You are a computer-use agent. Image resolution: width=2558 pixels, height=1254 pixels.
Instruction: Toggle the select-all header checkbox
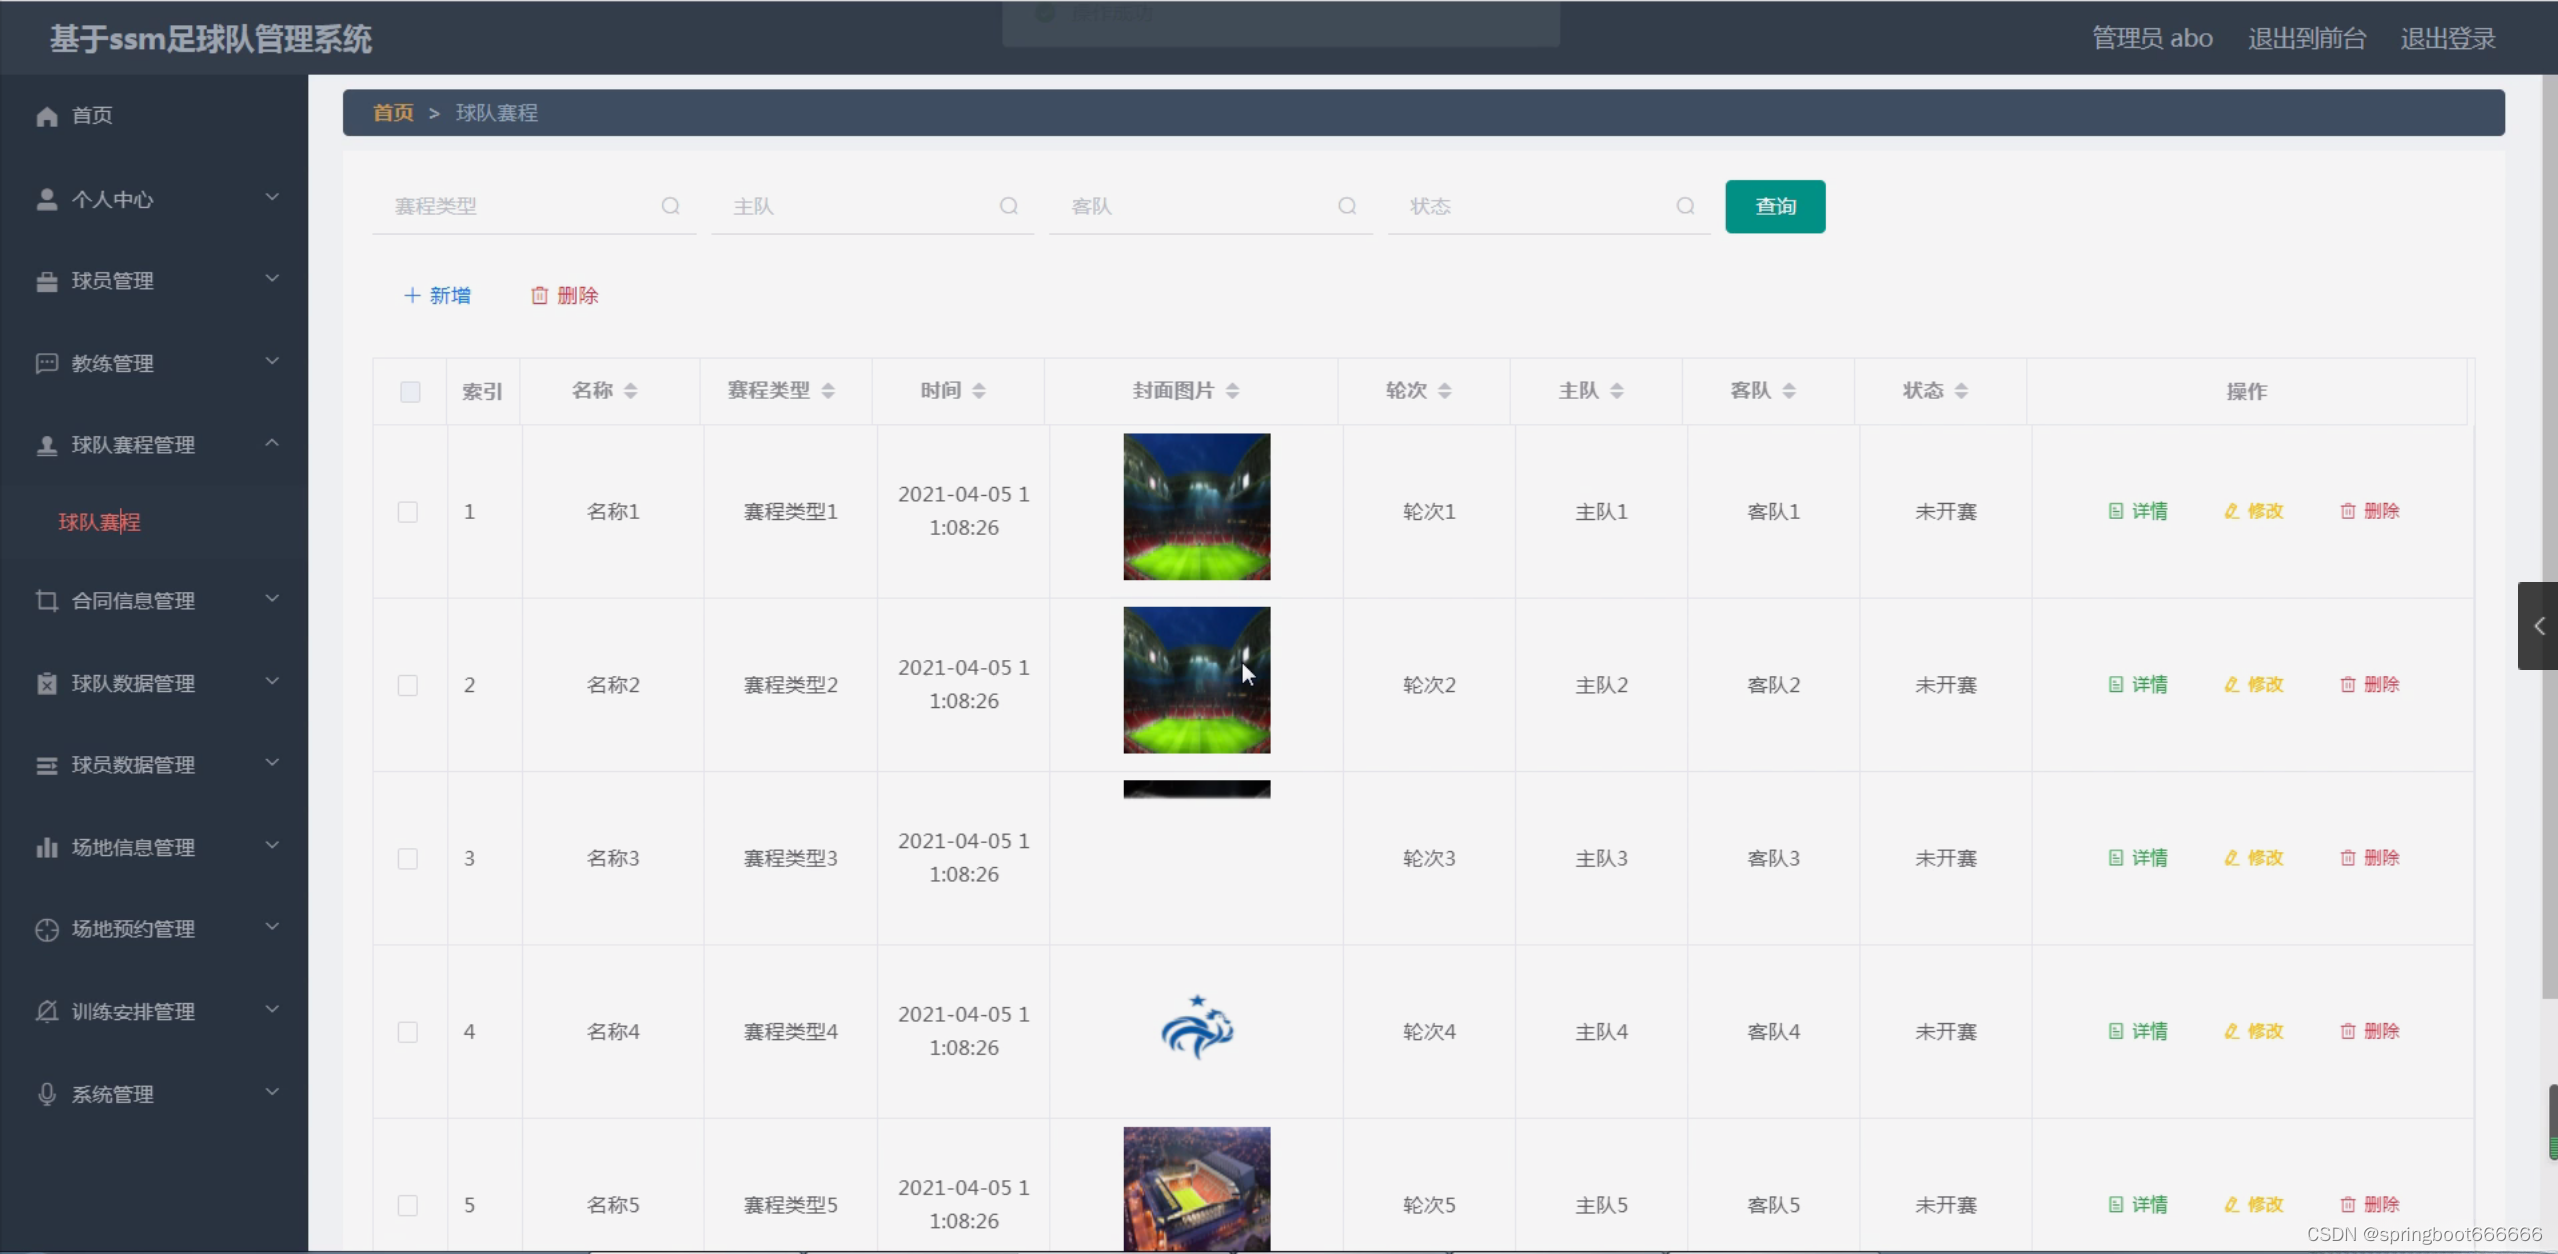pos(410,391)
